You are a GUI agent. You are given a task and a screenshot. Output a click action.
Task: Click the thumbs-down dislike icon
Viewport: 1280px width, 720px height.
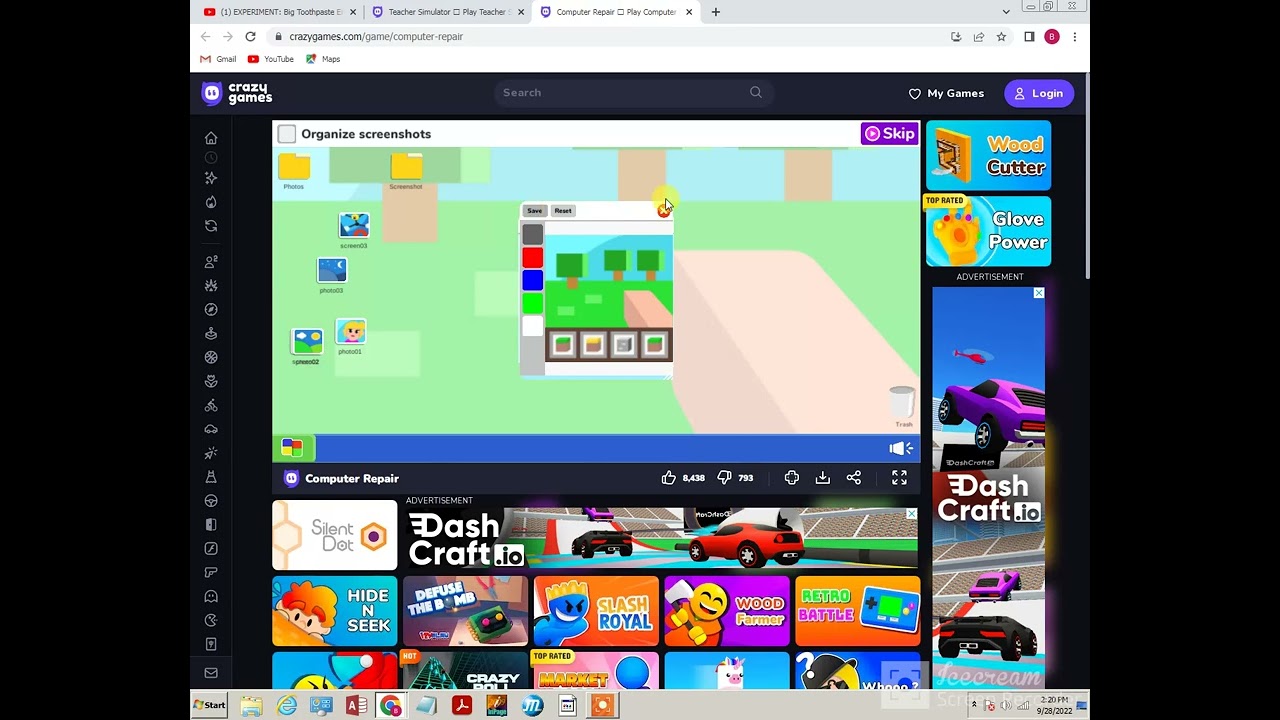click(x=724, y=478)
